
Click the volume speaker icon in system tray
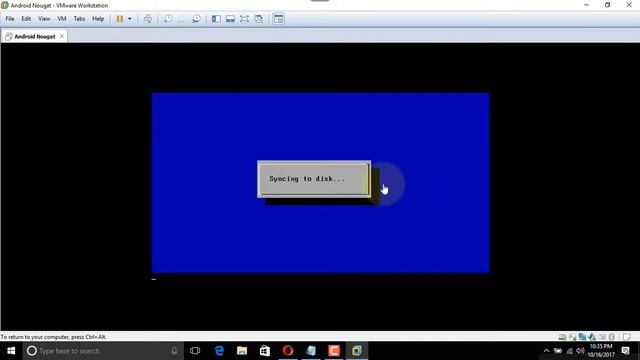click(x=580, y=351)
